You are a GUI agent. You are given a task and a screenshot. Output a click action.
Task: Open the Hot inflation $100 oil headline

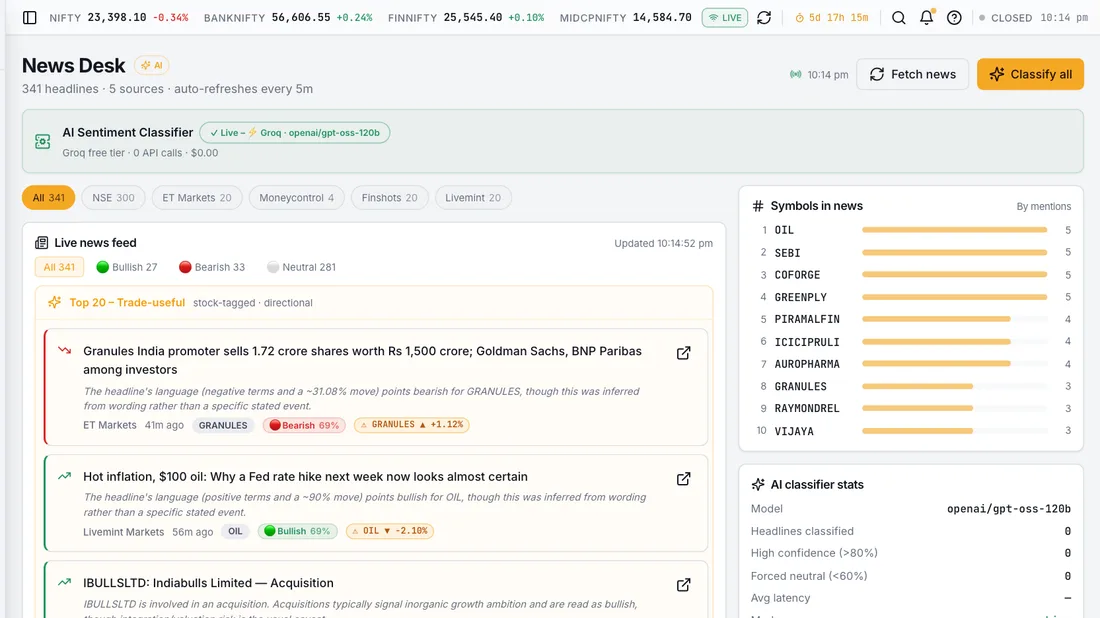pyautogui.click(x=305, y=476)
